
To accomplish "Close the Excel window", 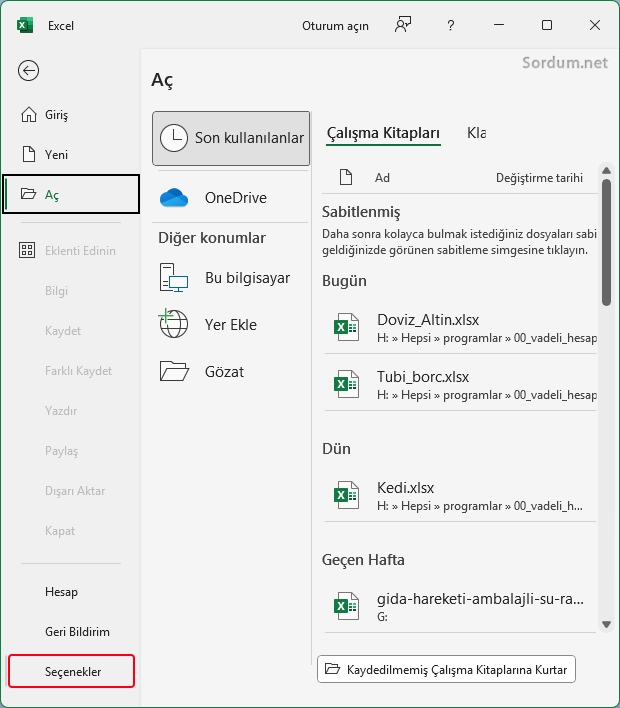I will pos(595,25).
